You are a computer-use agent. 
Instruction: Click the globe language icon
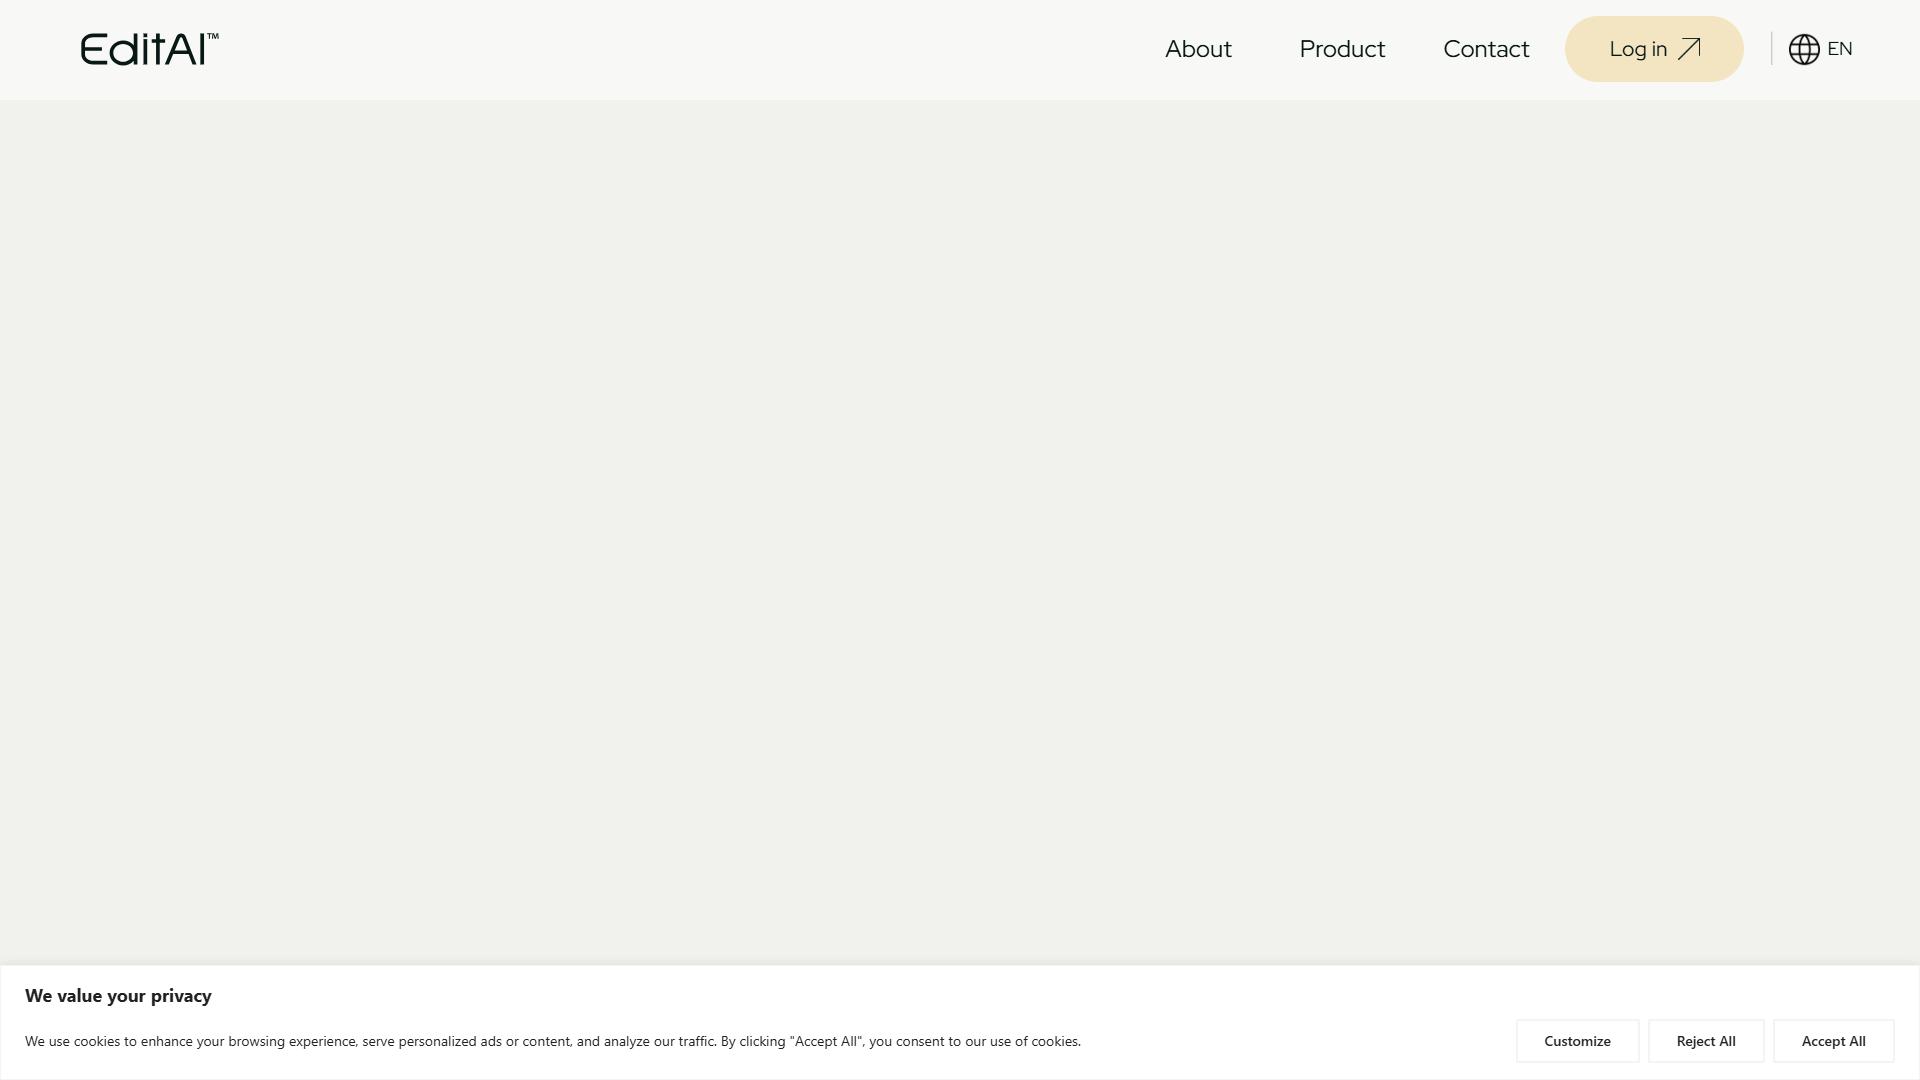1804,49
